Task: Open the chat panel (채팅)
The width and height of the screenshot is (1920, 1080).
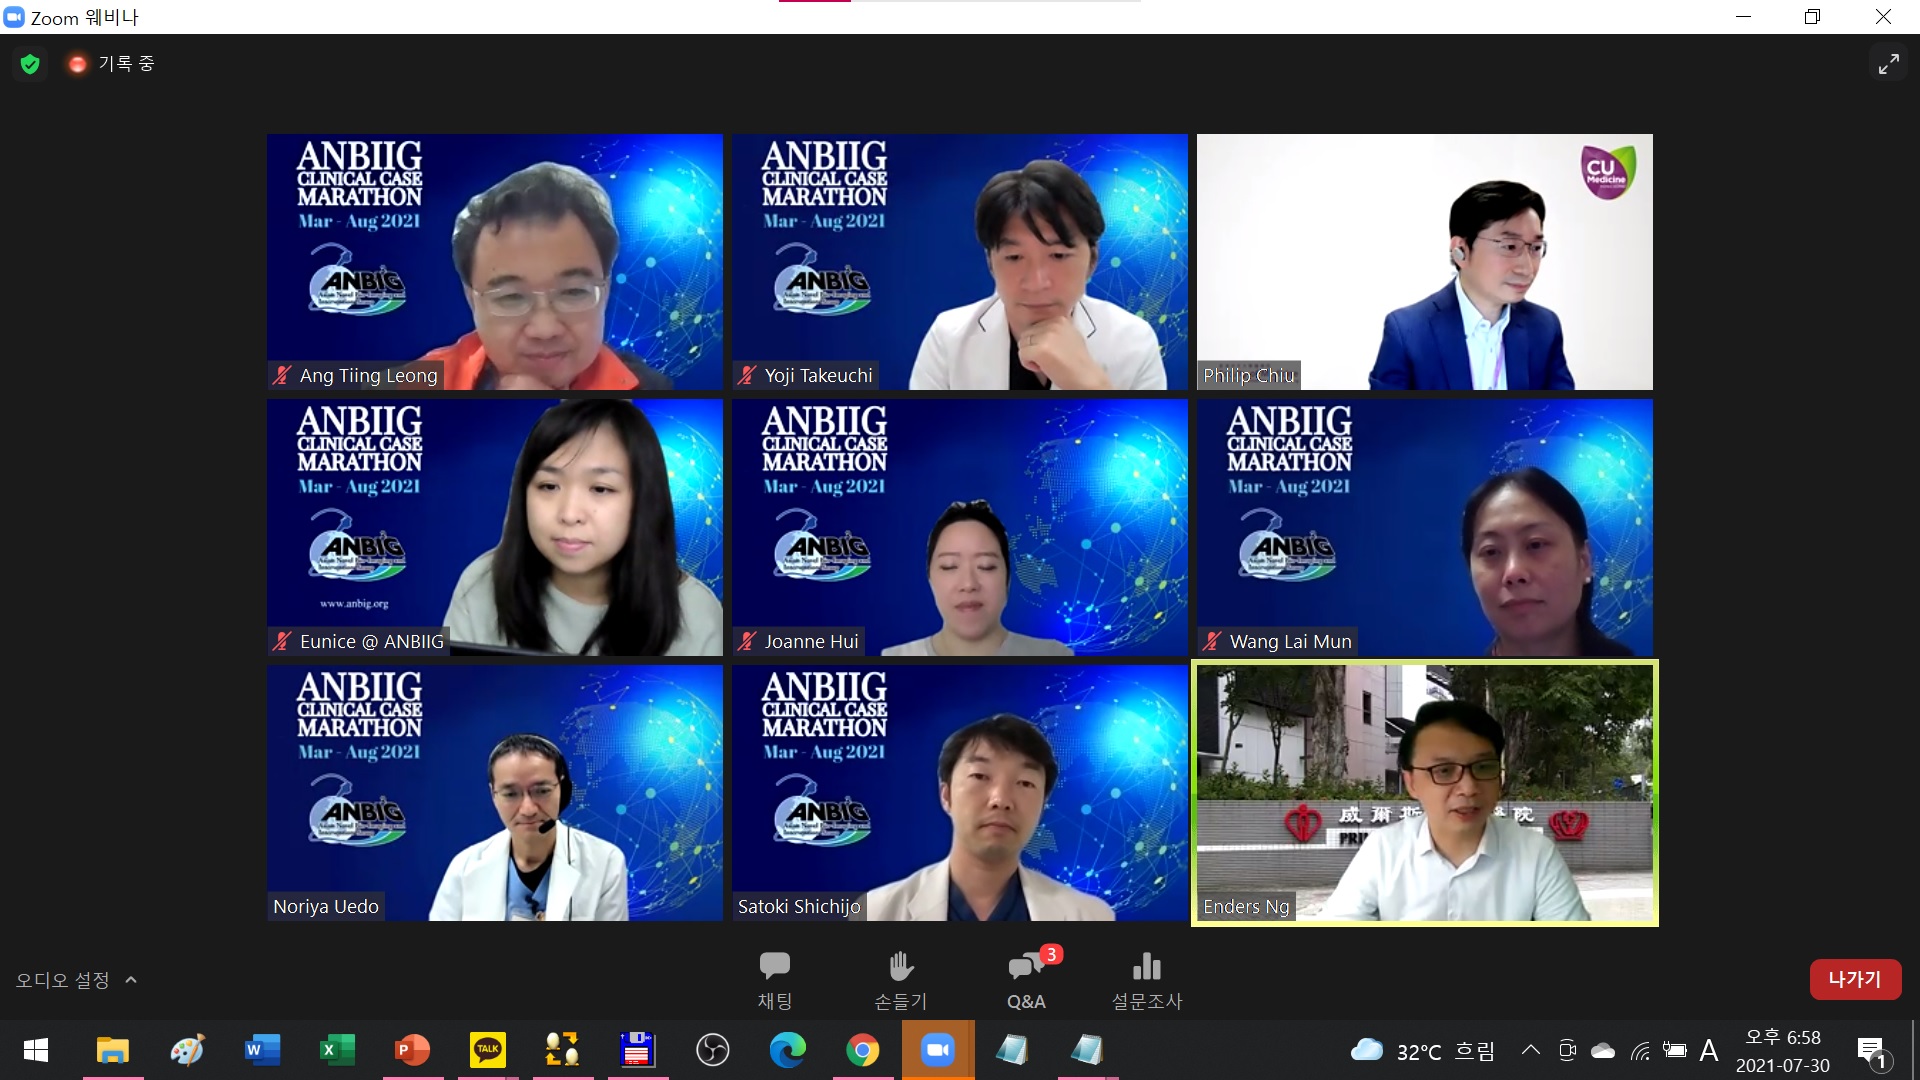Action: [x=775, y=979]
